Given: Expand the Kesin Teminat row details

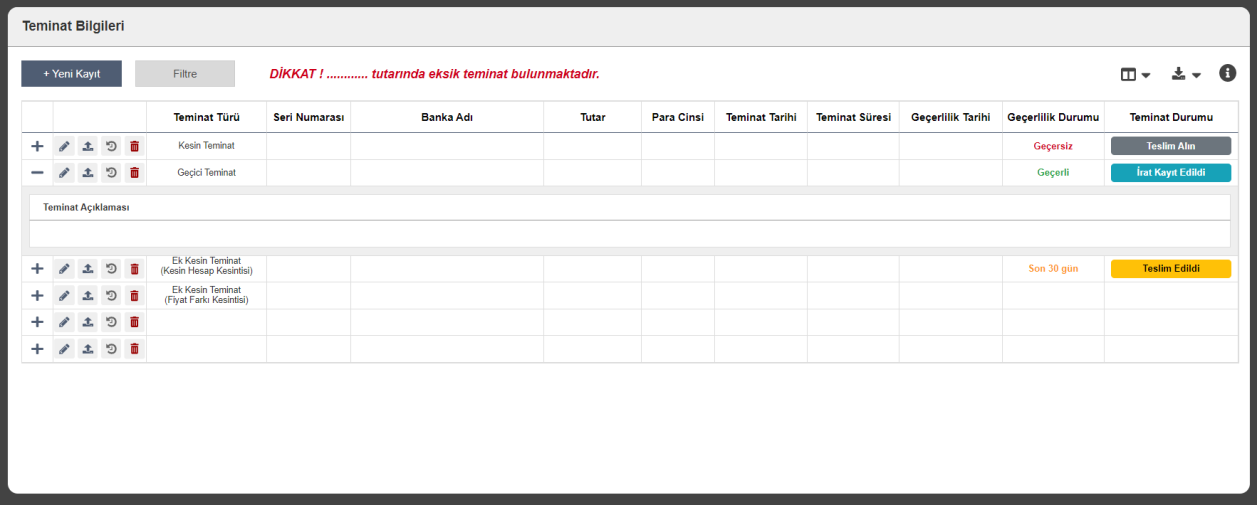Looking at the screenshot, I should tap(37, 146).
